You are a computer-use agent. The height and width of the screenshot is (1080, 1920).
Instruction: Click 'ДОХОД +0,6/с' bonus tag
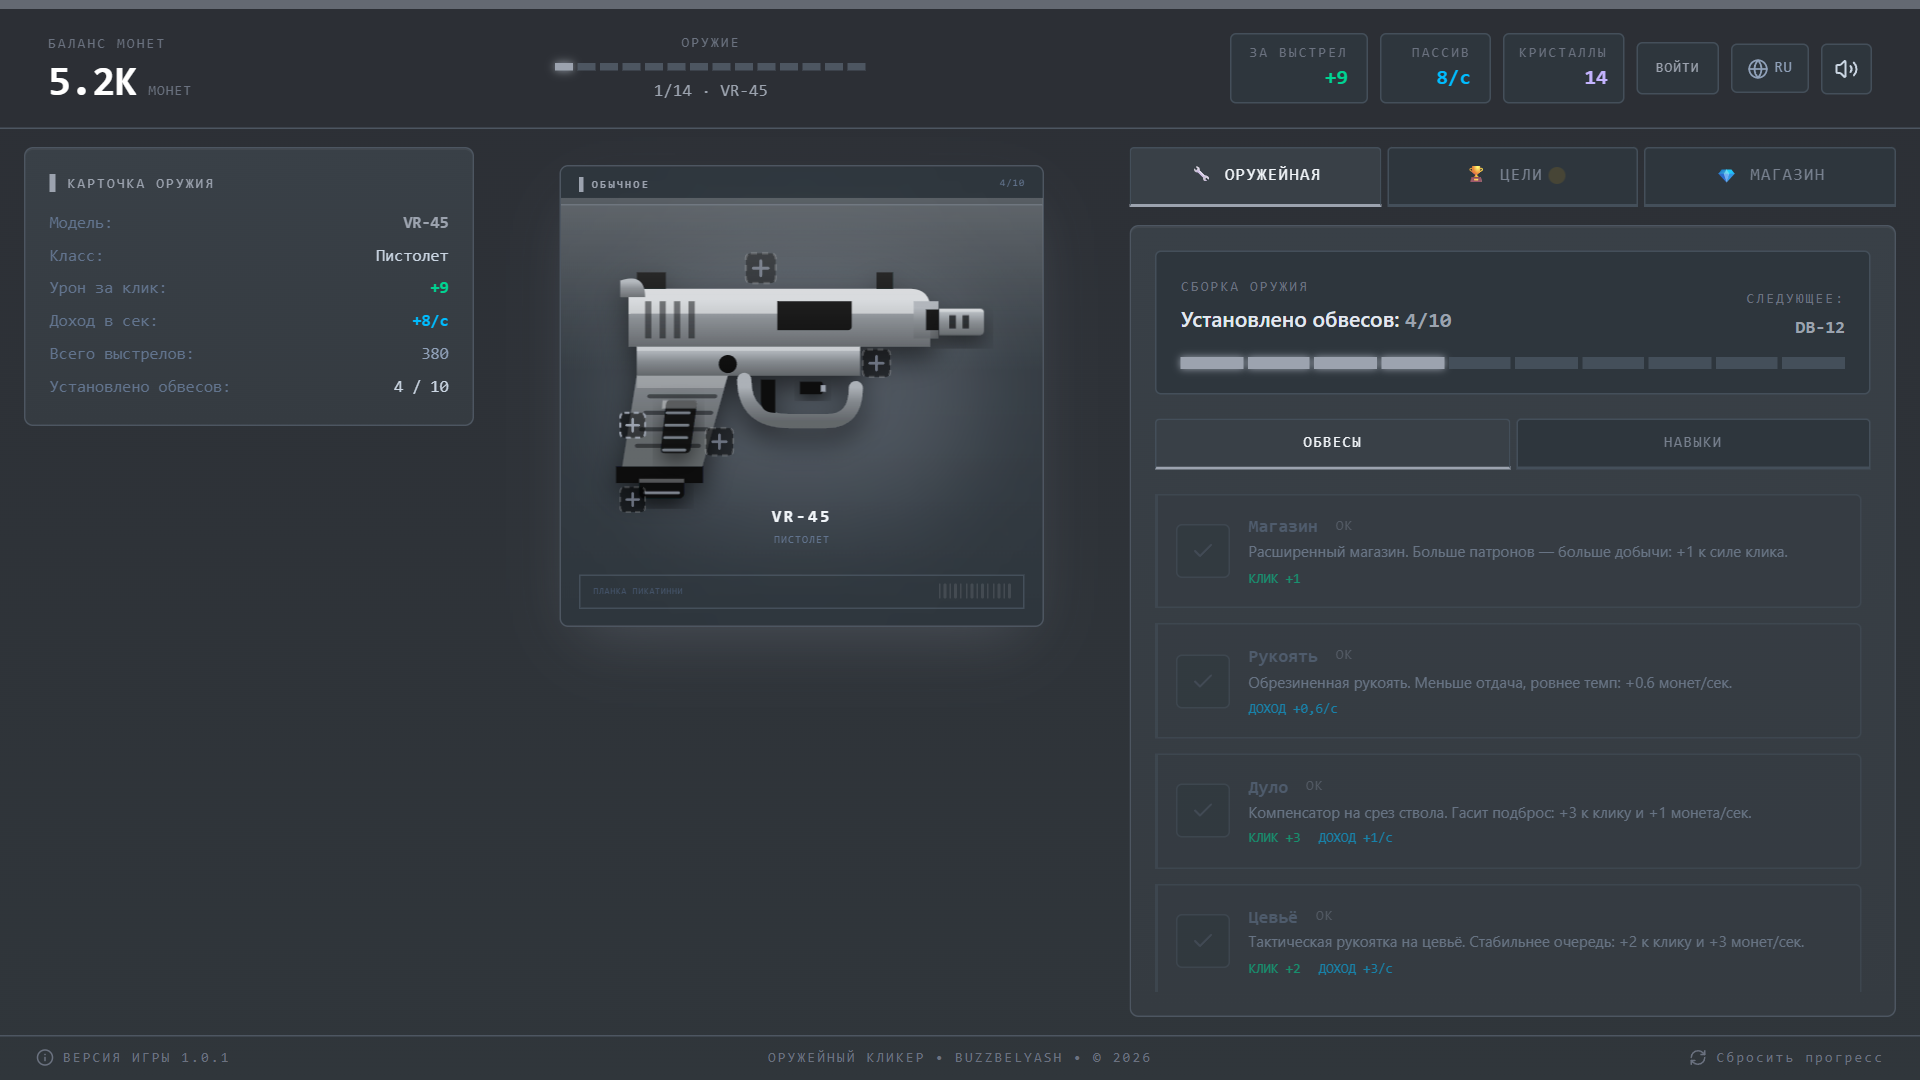[1292, 709]
